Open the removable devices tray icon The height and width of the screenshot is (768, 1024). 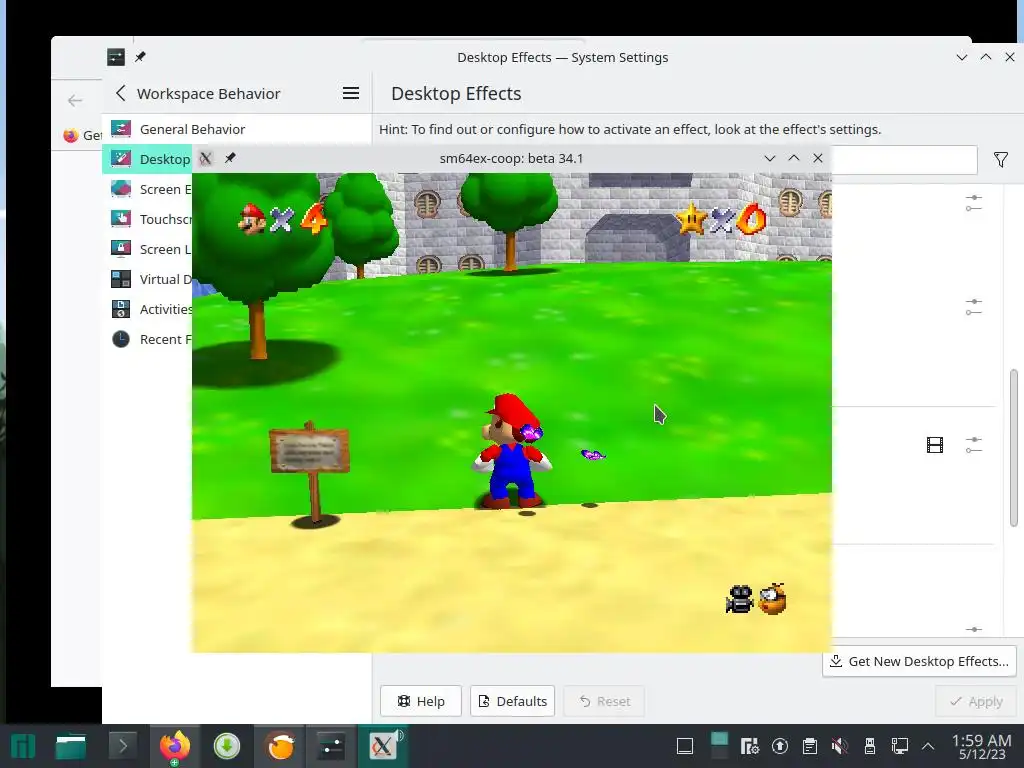coord(870,746)
